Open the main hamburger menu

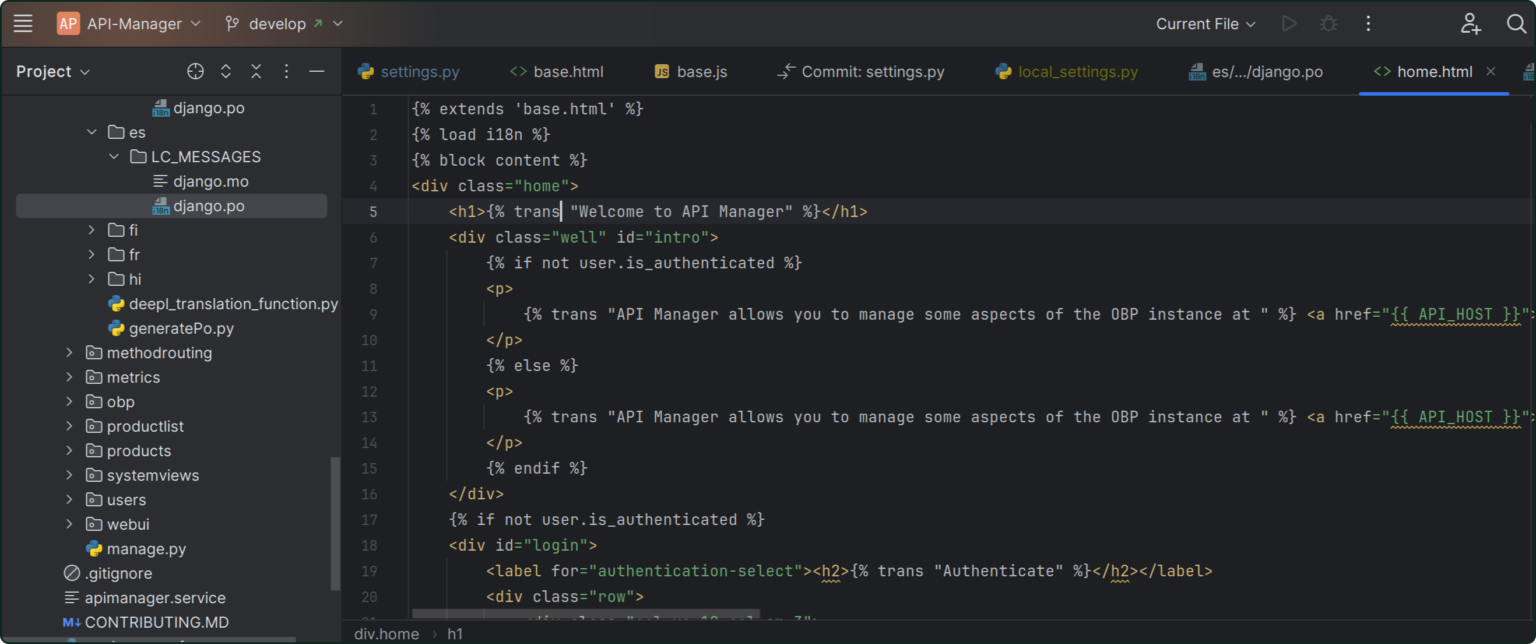tap(23, 24)
